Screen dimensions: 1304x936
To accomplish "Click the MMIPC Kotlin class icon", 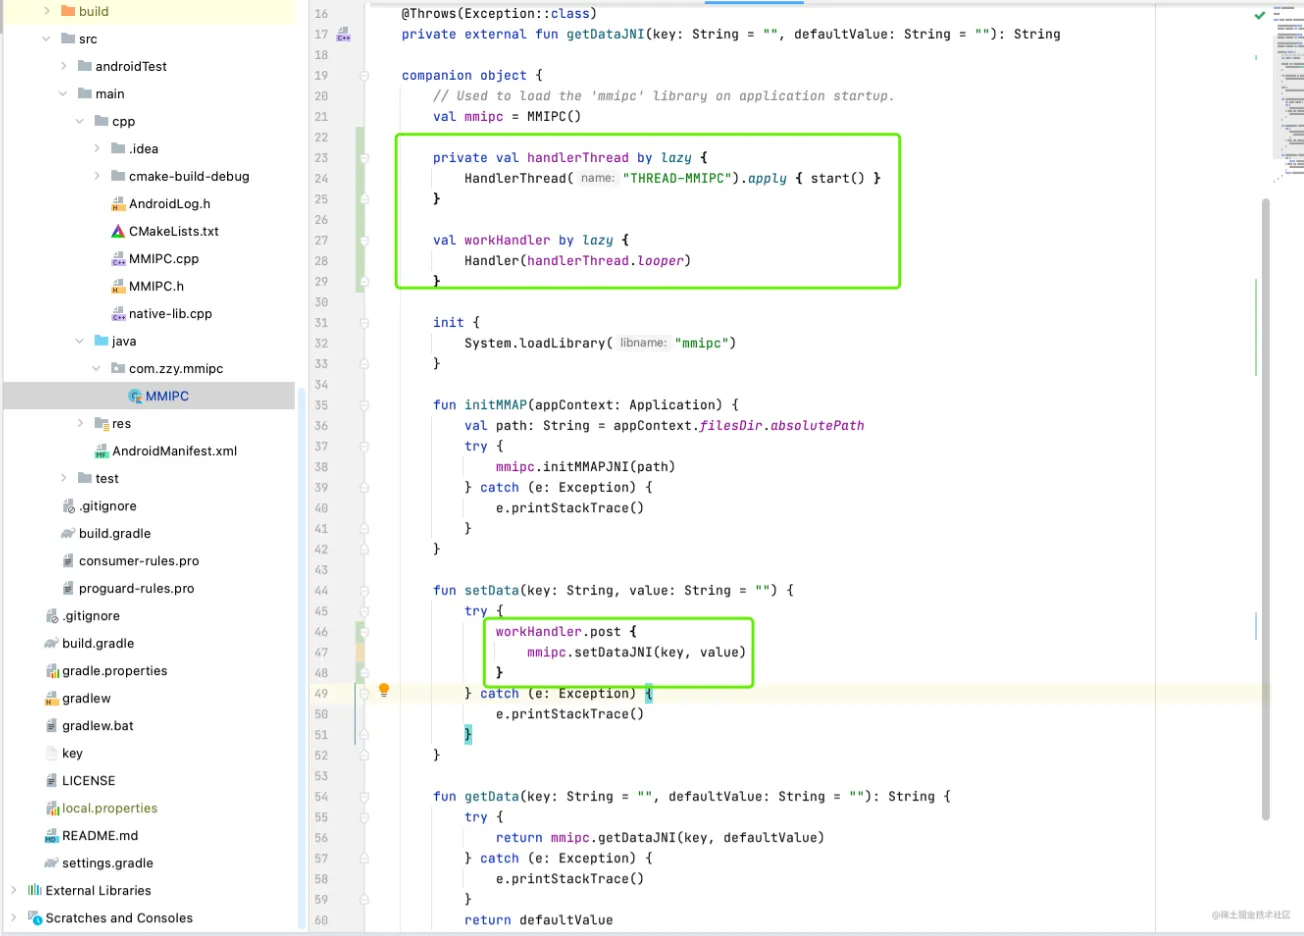I will click(135, 396).
